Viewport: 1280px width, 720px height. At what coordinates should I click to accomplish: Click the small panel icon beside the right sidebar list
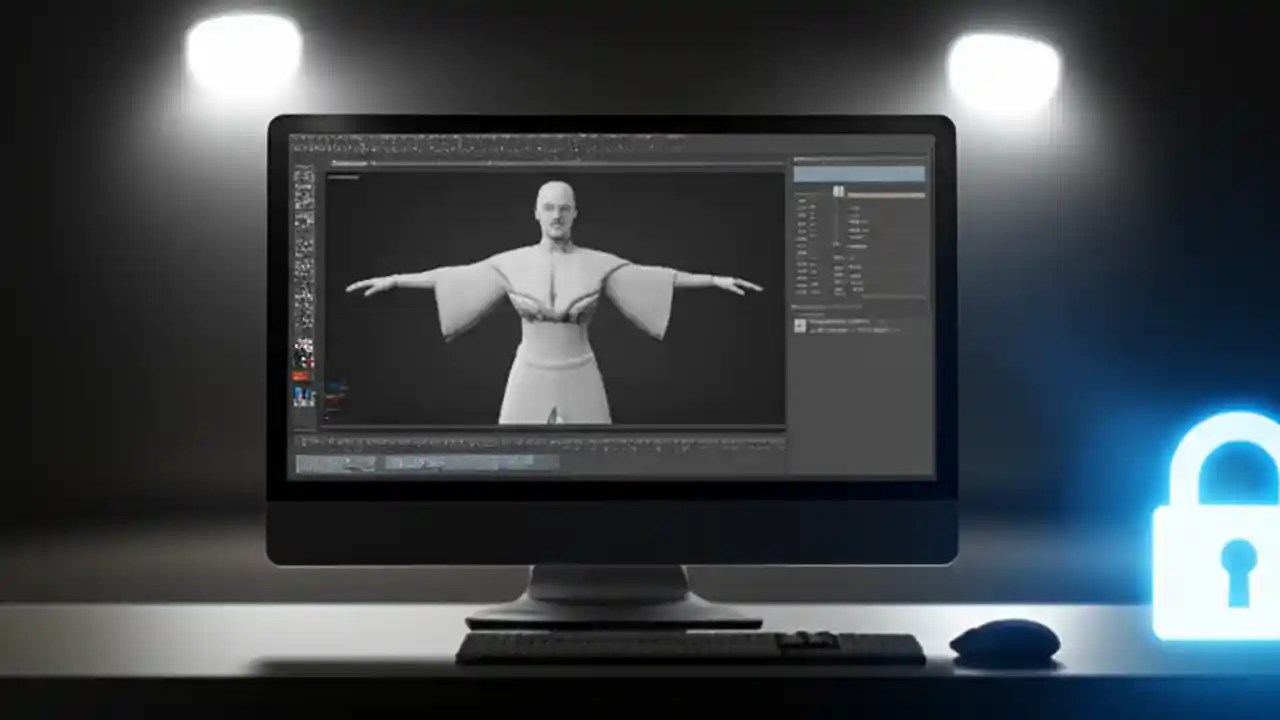[x=798, y=325]
